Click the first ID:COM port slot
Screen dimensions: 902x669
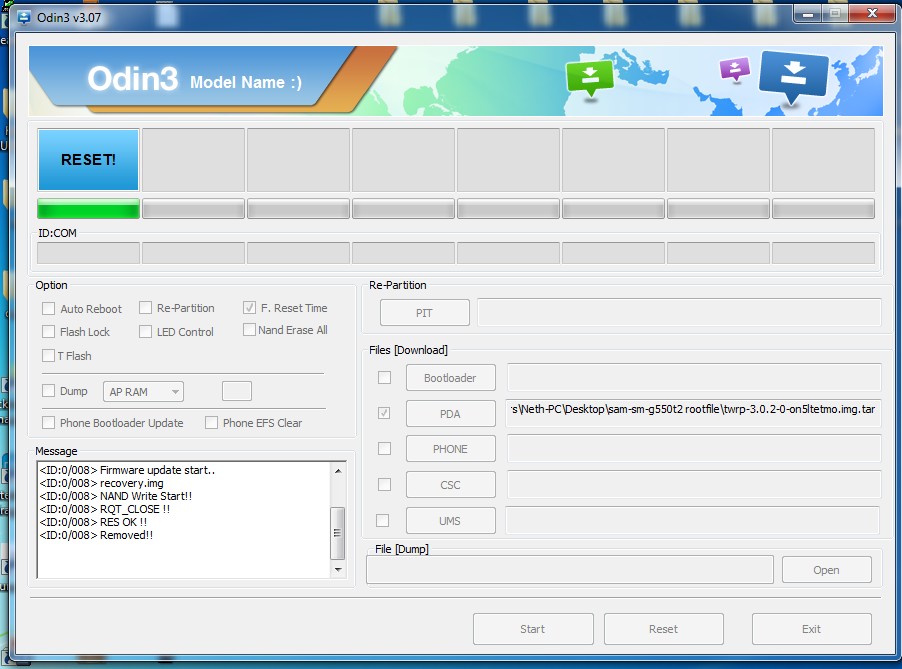(x=89, y=253)
